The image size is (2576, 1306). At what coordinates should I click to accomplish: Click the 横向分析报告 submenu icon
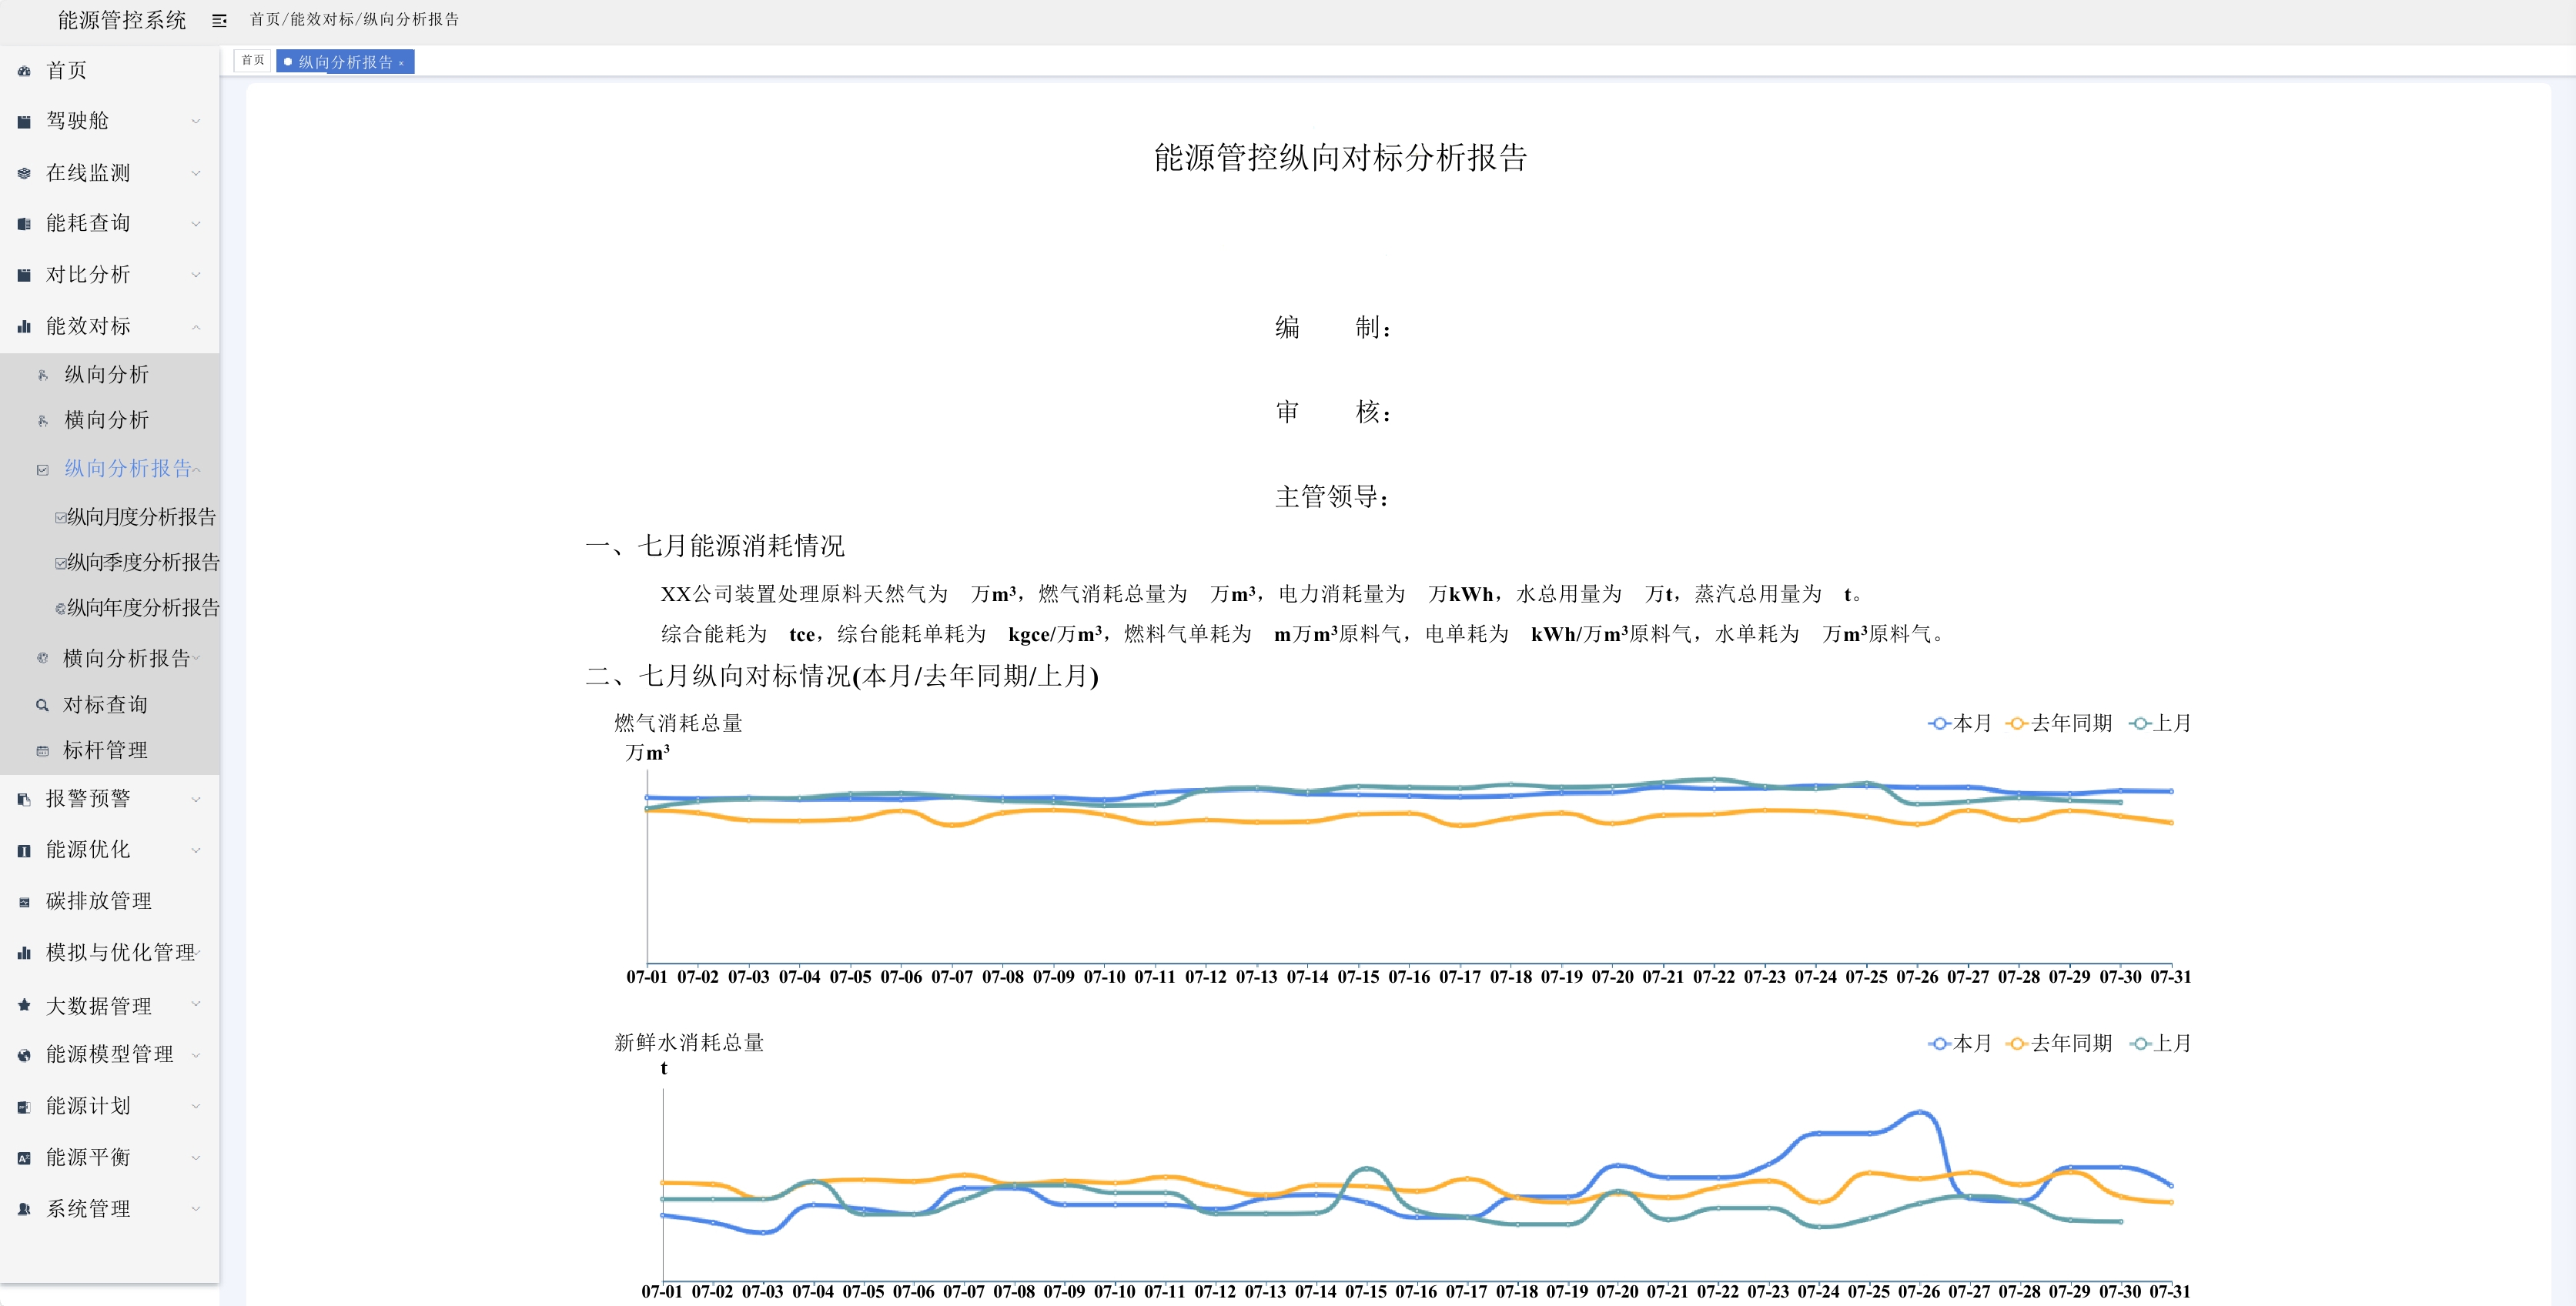point(43,658)
